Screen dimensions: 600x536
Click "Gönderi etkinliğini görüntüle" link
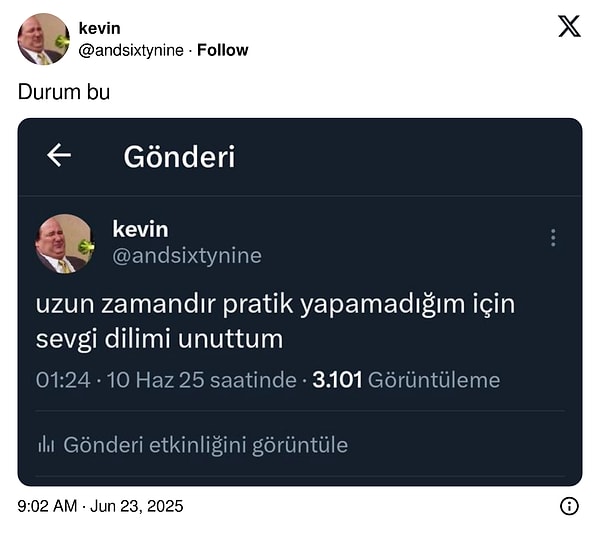pos(205,445)
